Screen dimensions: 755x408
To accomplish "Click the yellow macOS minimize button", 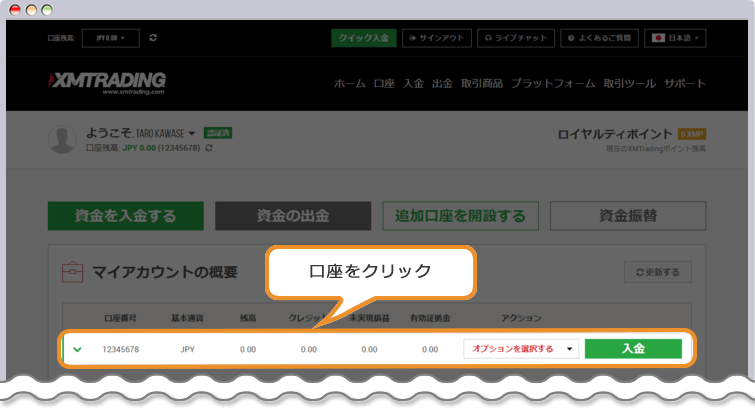I will (x=31, y=10).
